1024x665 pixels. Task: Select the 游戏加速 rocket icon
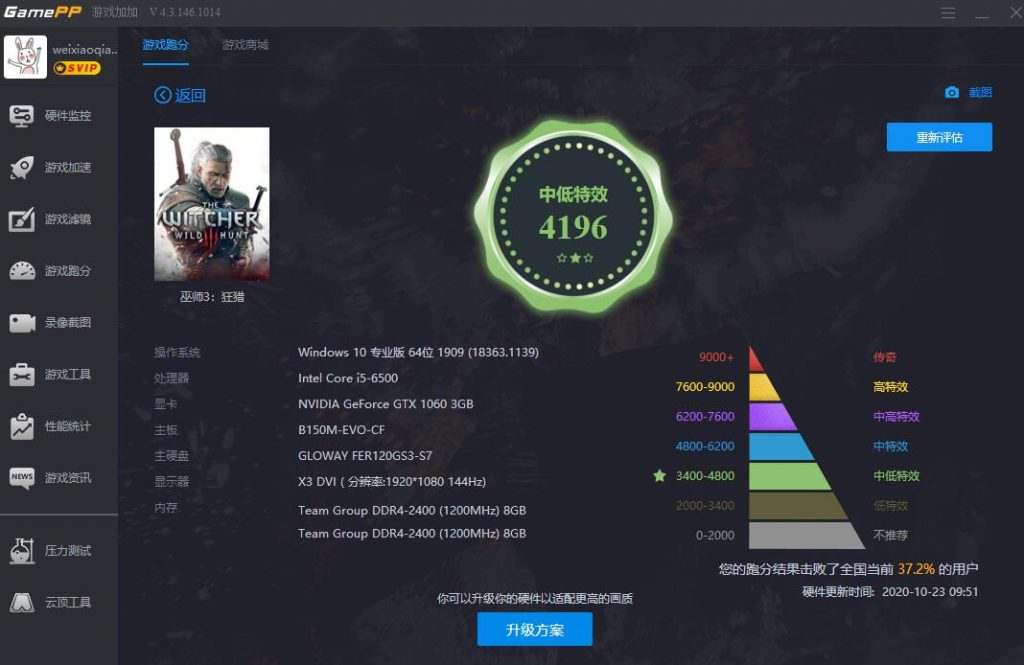(22, 167)
